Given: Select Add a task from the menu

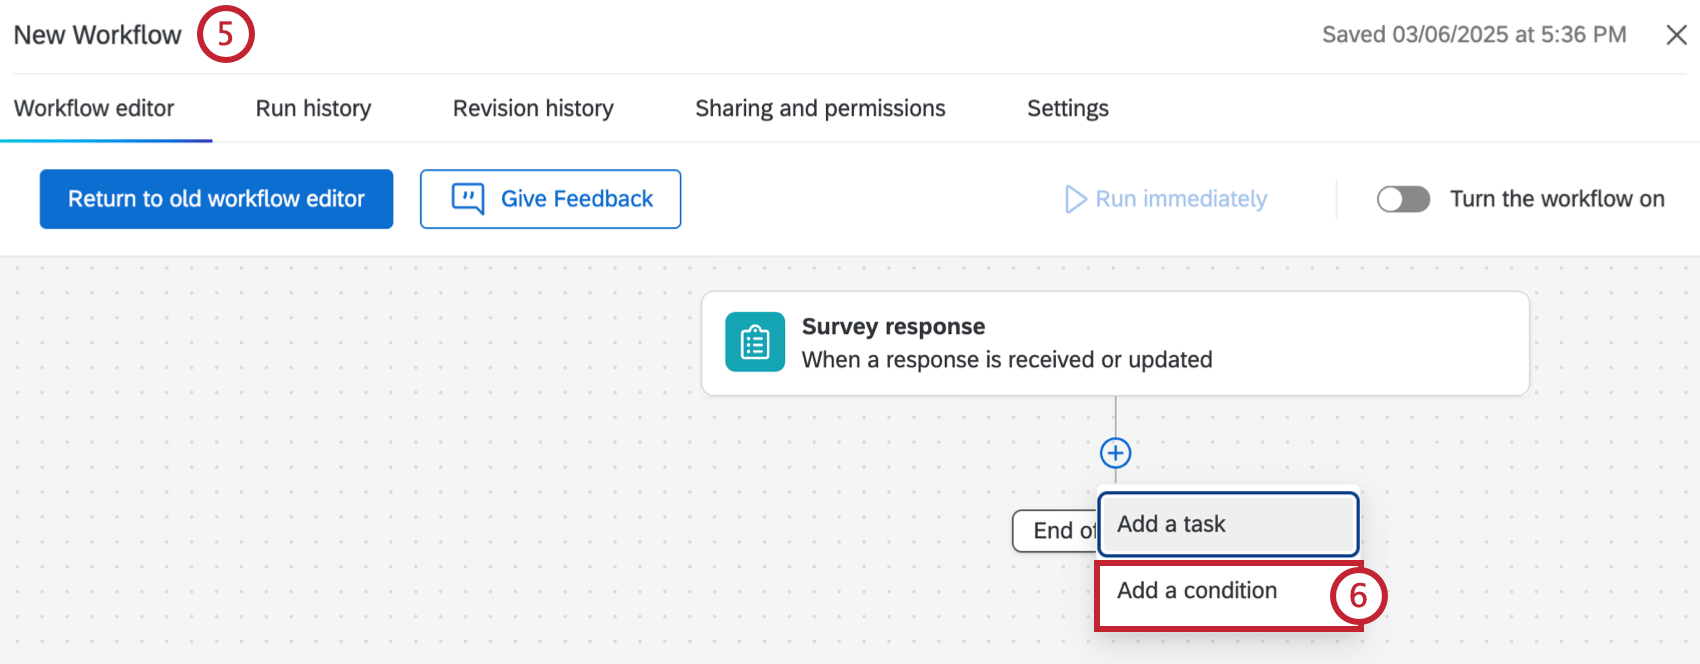Looking at the screenshot, I should click(x=1227, y=524).
